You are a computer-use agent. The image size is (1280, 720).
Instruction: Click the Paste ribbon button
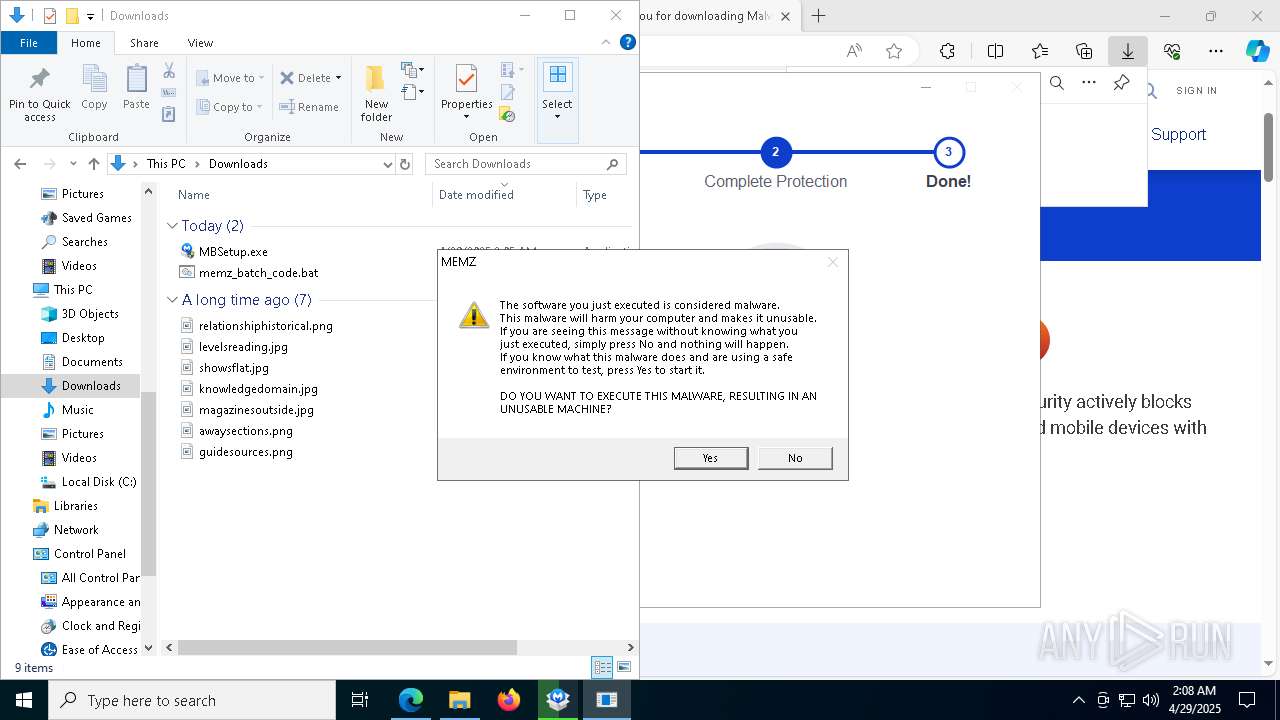tap(136, 87)
